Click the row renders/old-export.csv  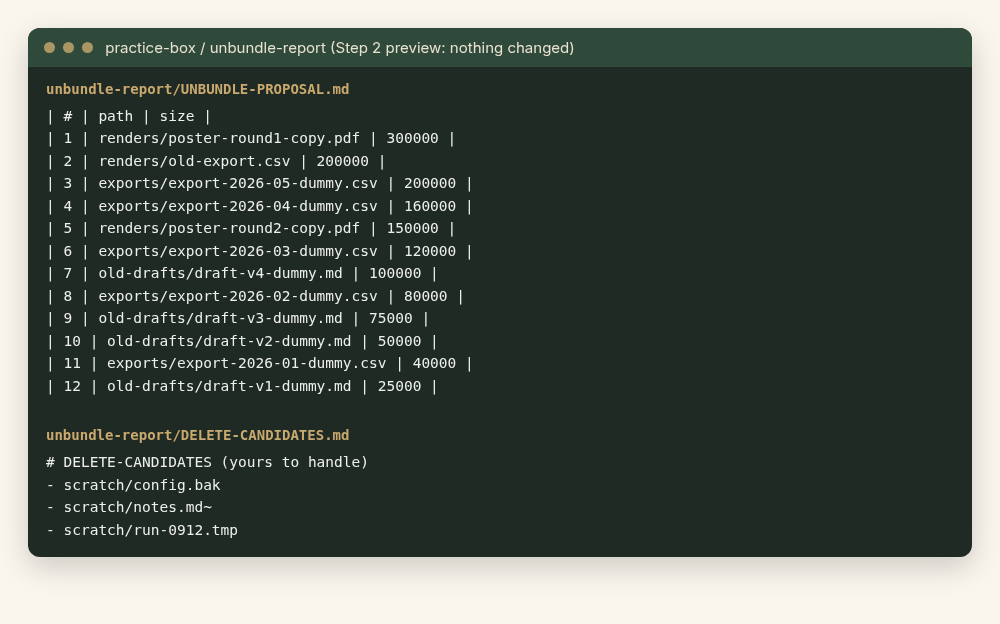click(x=216, y=161)
